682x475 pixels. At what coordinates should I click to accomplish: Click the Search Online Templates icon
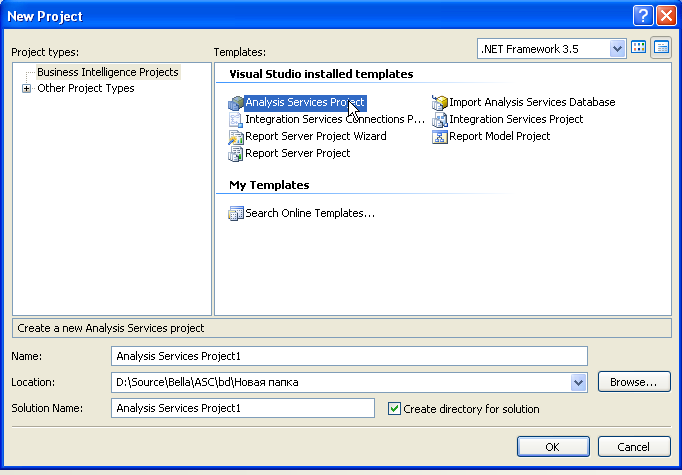(236, 213)
